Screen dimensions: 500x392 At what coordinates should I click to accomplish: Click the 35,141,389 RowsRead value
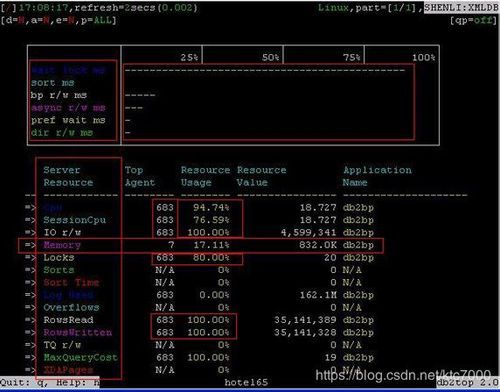pos(305,320)
